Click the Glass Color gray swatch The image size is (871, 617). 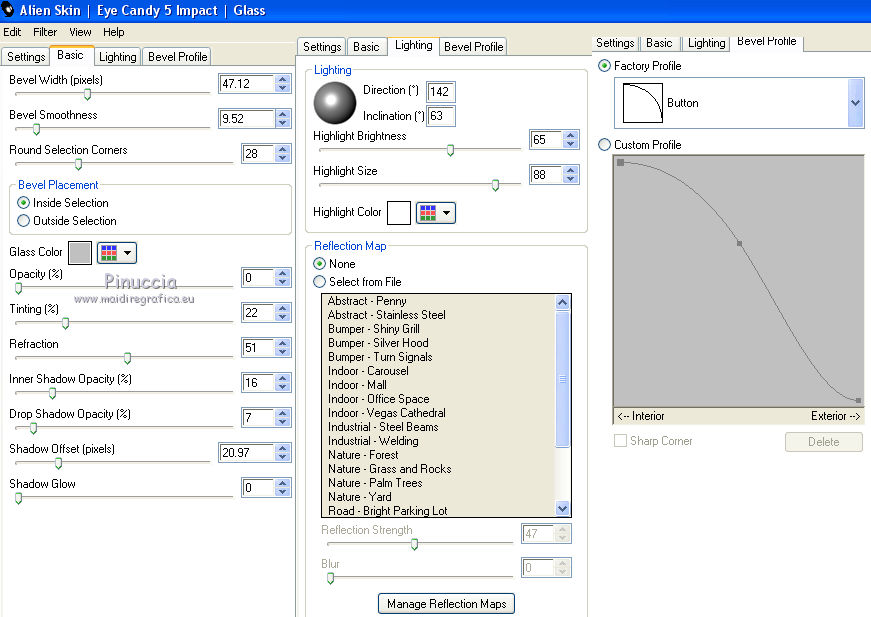[80, 253]
